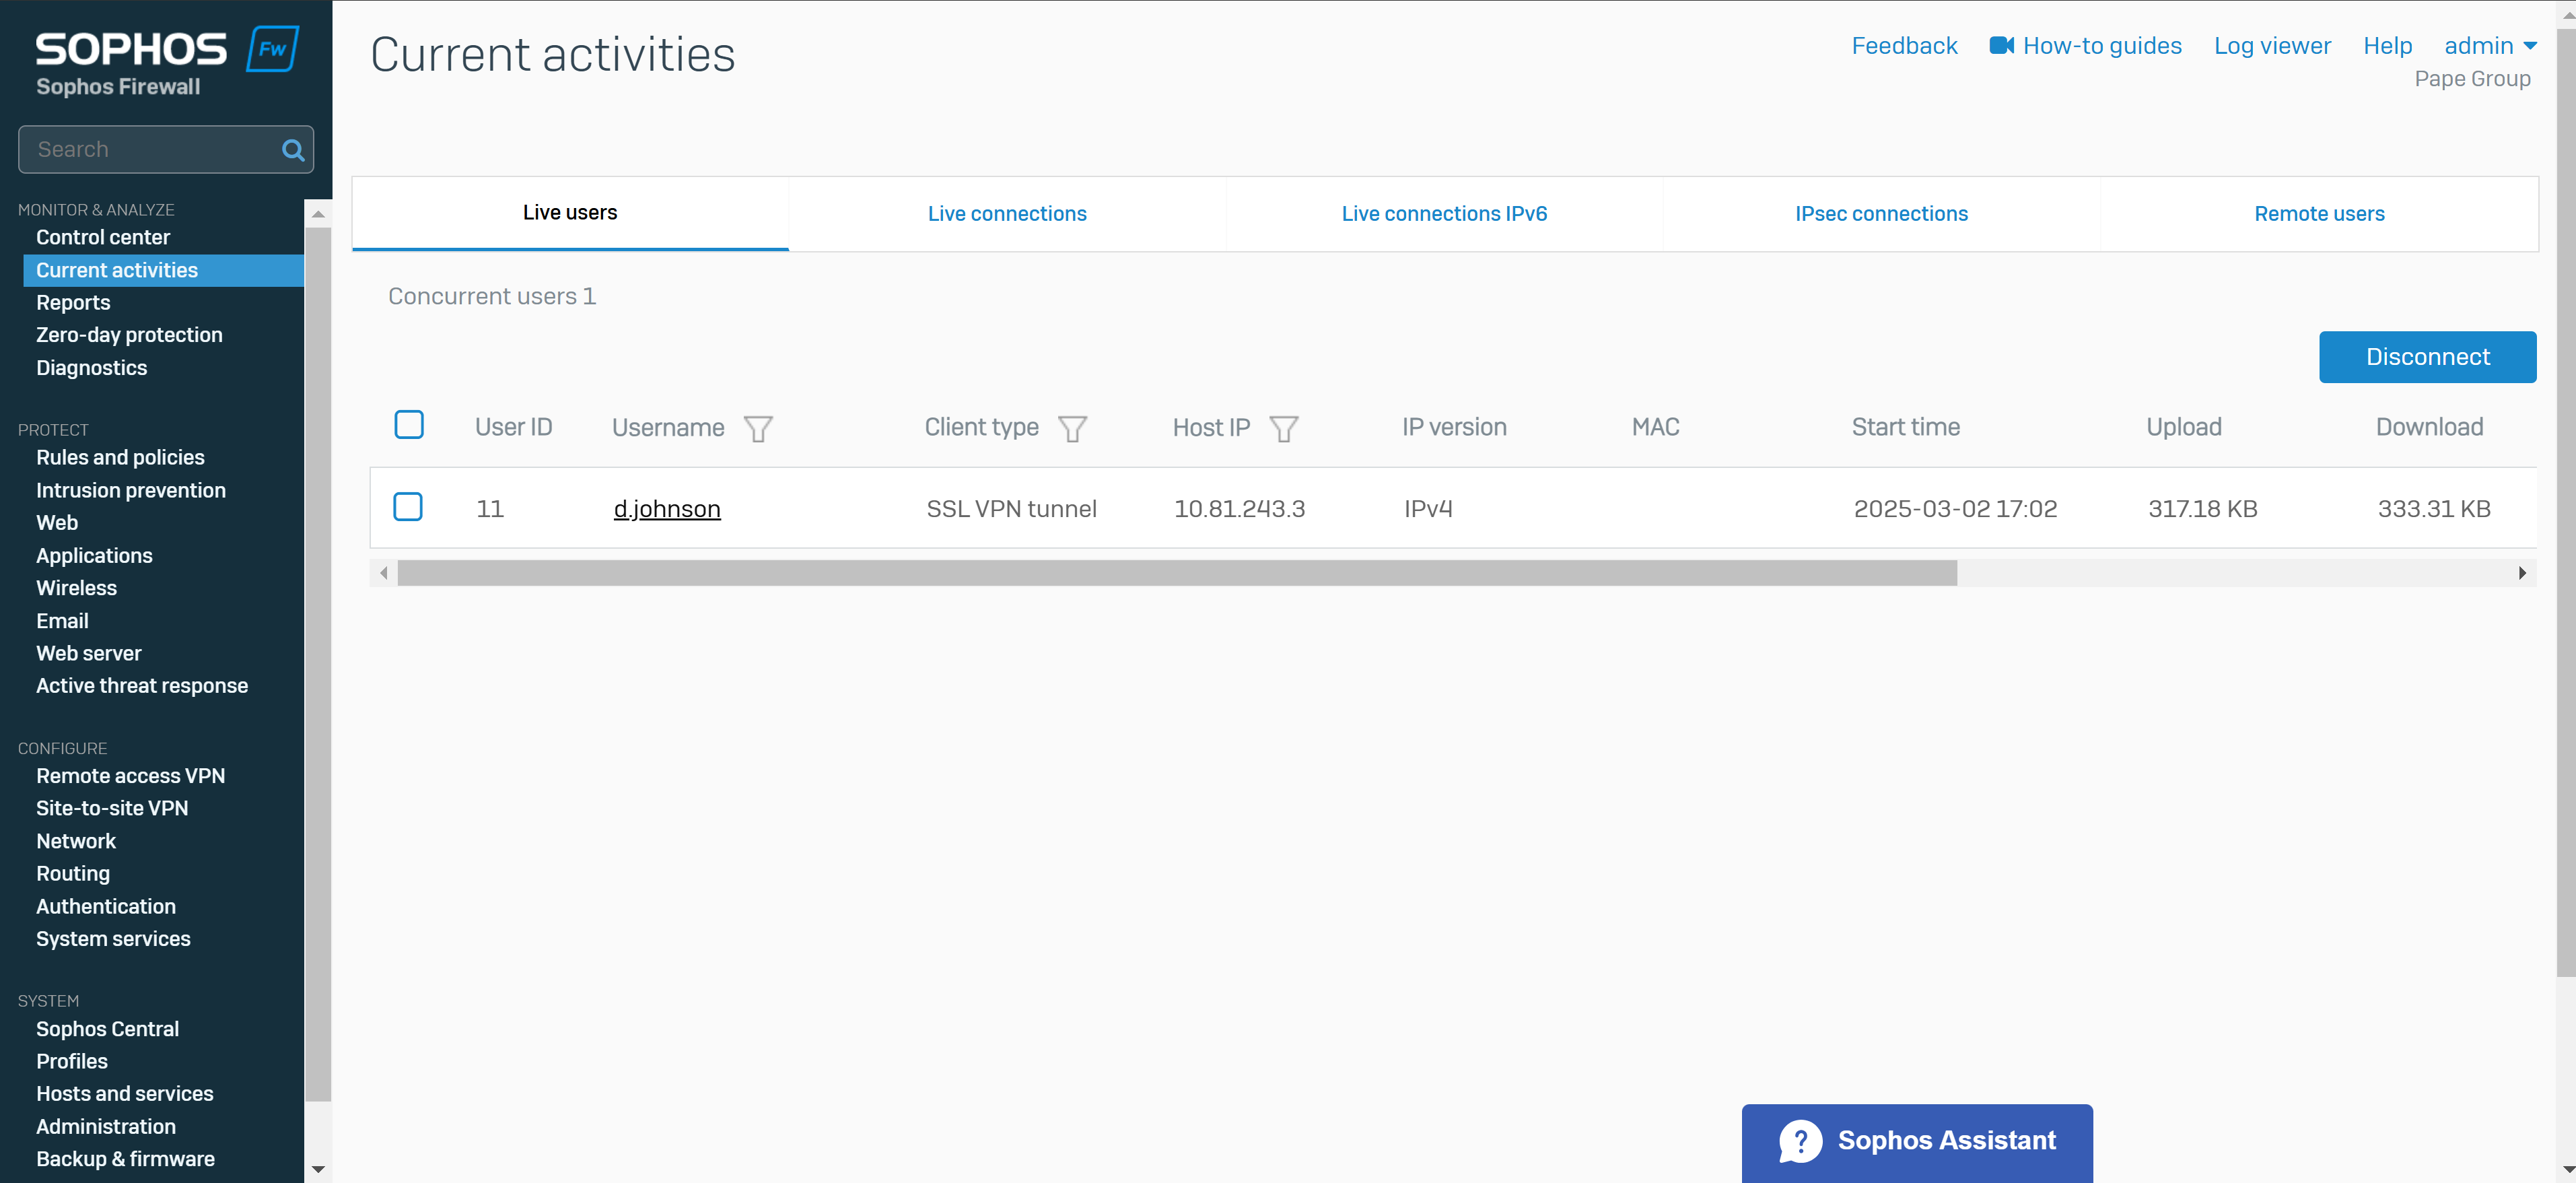Viewport: 2576px width, 1183px height.
Task: Open Zero-day protection
Action: tap(129, 335)
